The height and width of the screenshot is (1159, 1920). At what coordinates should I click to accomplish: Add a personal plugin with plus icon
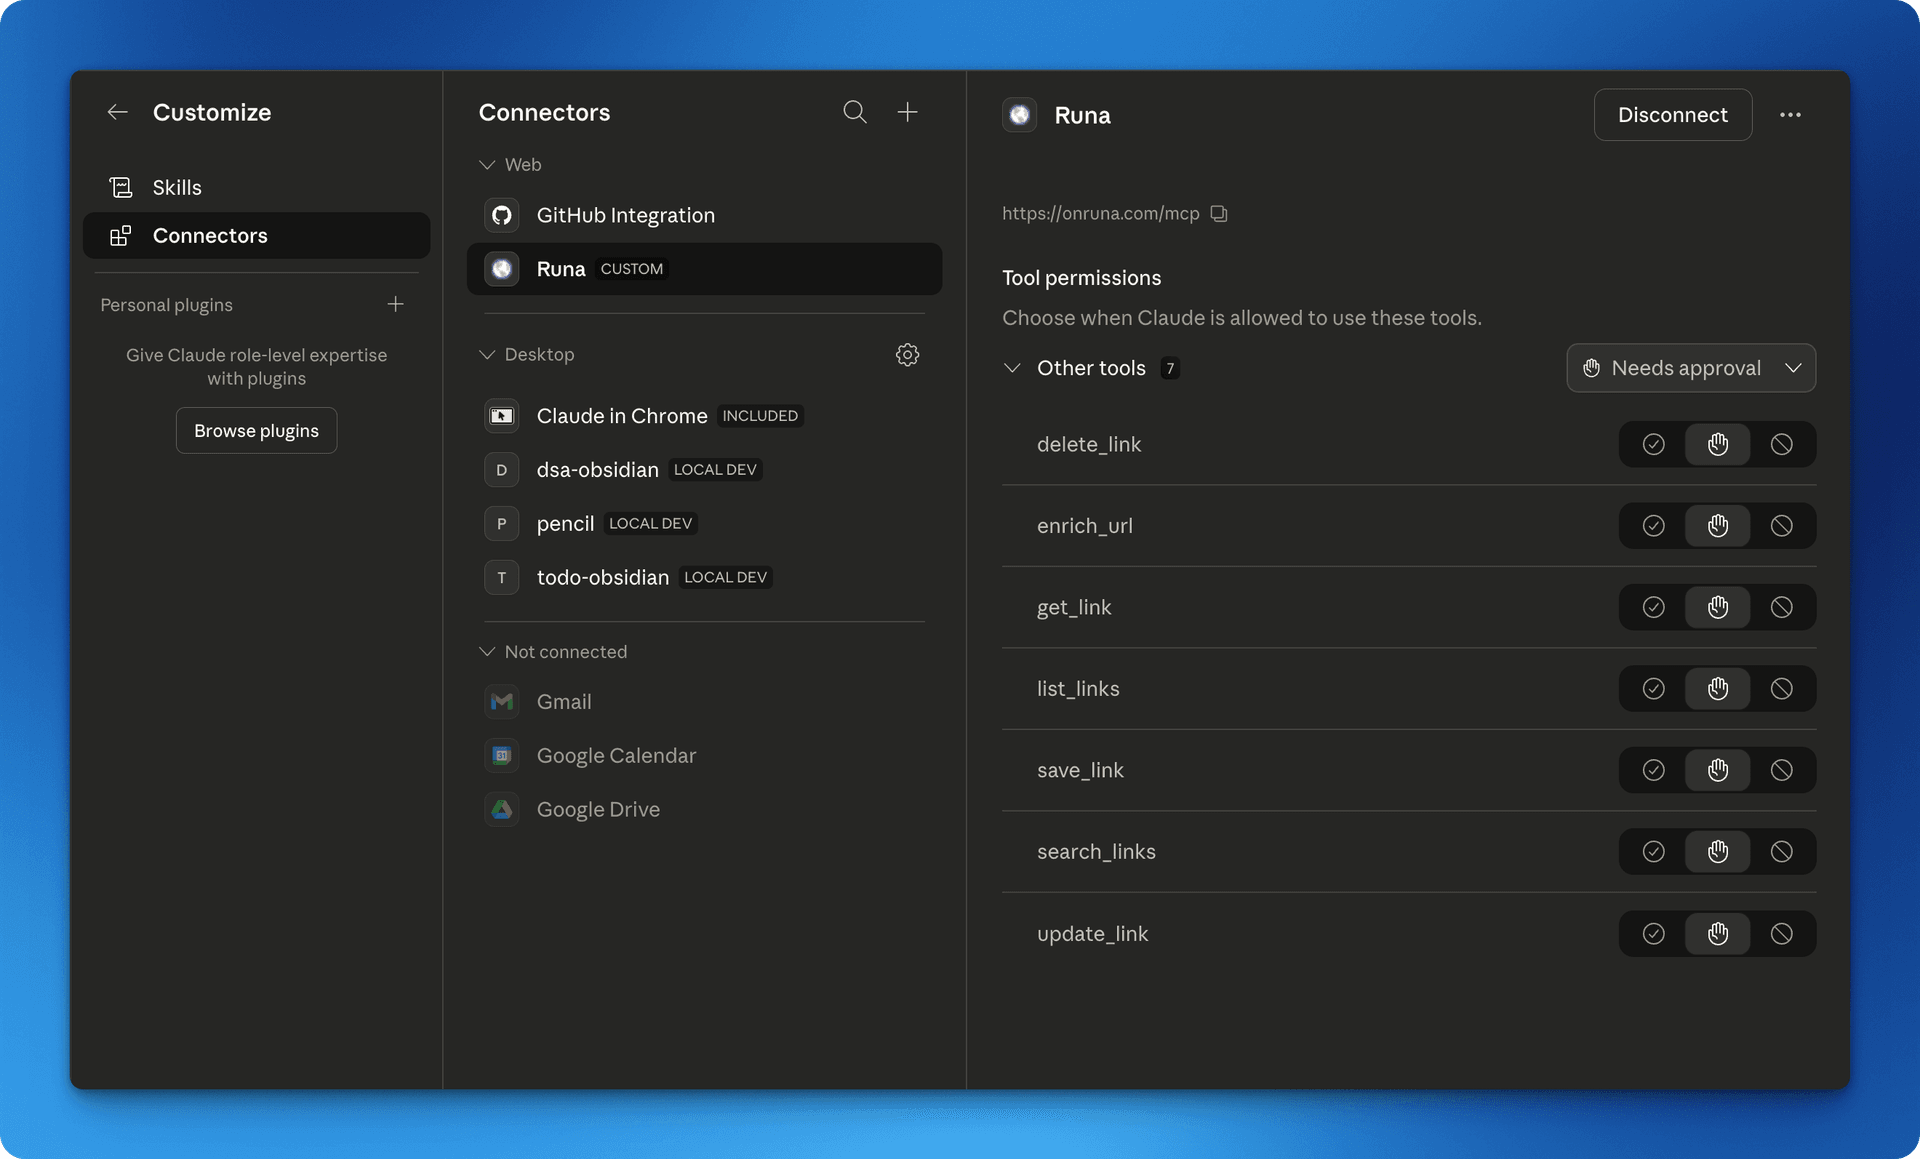click(x=396, y=304)
